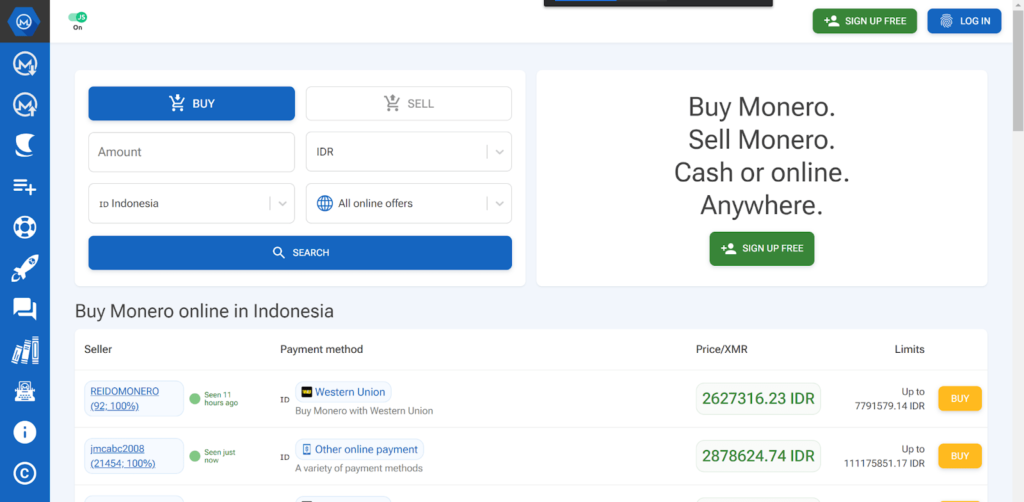Click the globe icon in offers selector
This screenshot has width=1024, height=502.
point(325,203)
